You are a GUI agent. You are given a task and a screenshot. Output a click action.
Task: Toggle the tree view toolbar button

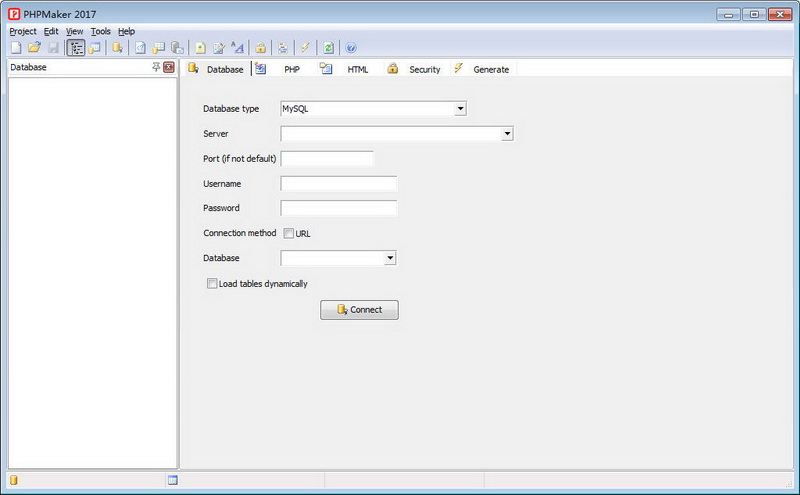pos(76,47)
